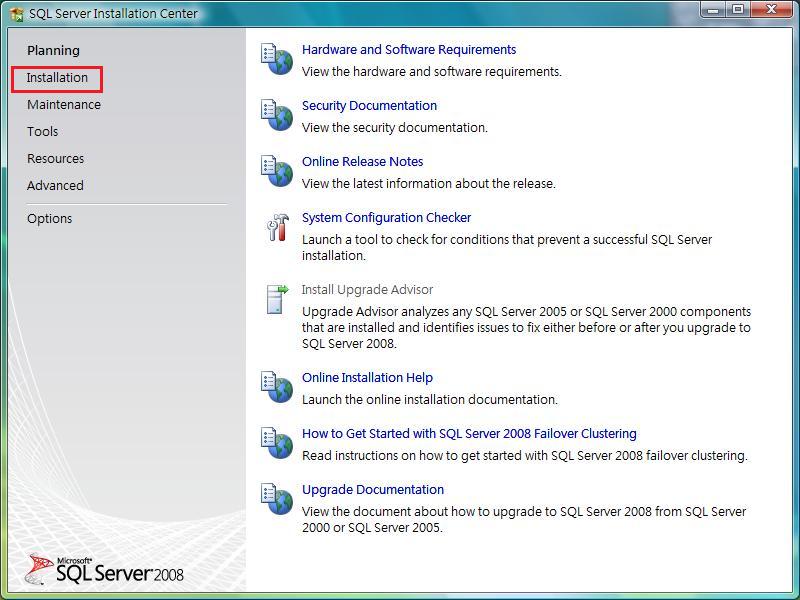Click the Failover Clustering document icon

(277, 443)
